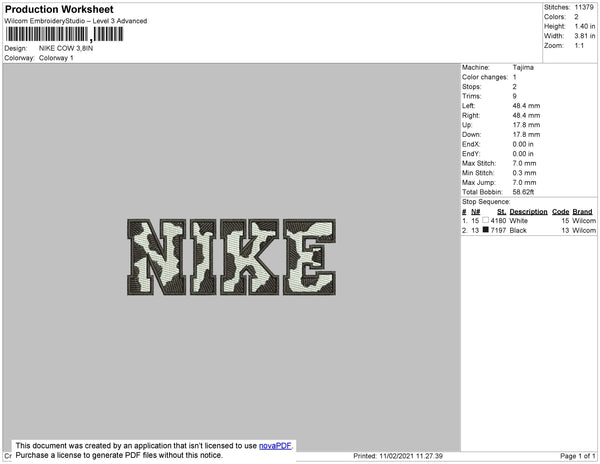Screen dimensions: 600x464
Task: Click the Up value '17.8 mm'
Action: tap(526, 125)
